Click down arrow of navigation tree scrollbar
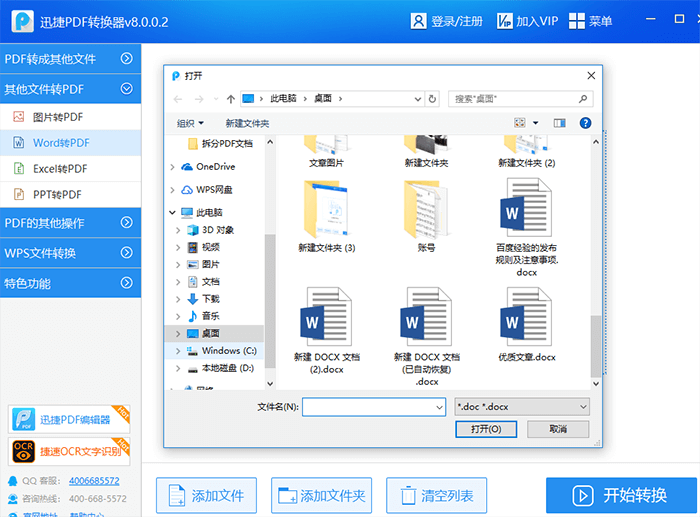 [270, 384]
